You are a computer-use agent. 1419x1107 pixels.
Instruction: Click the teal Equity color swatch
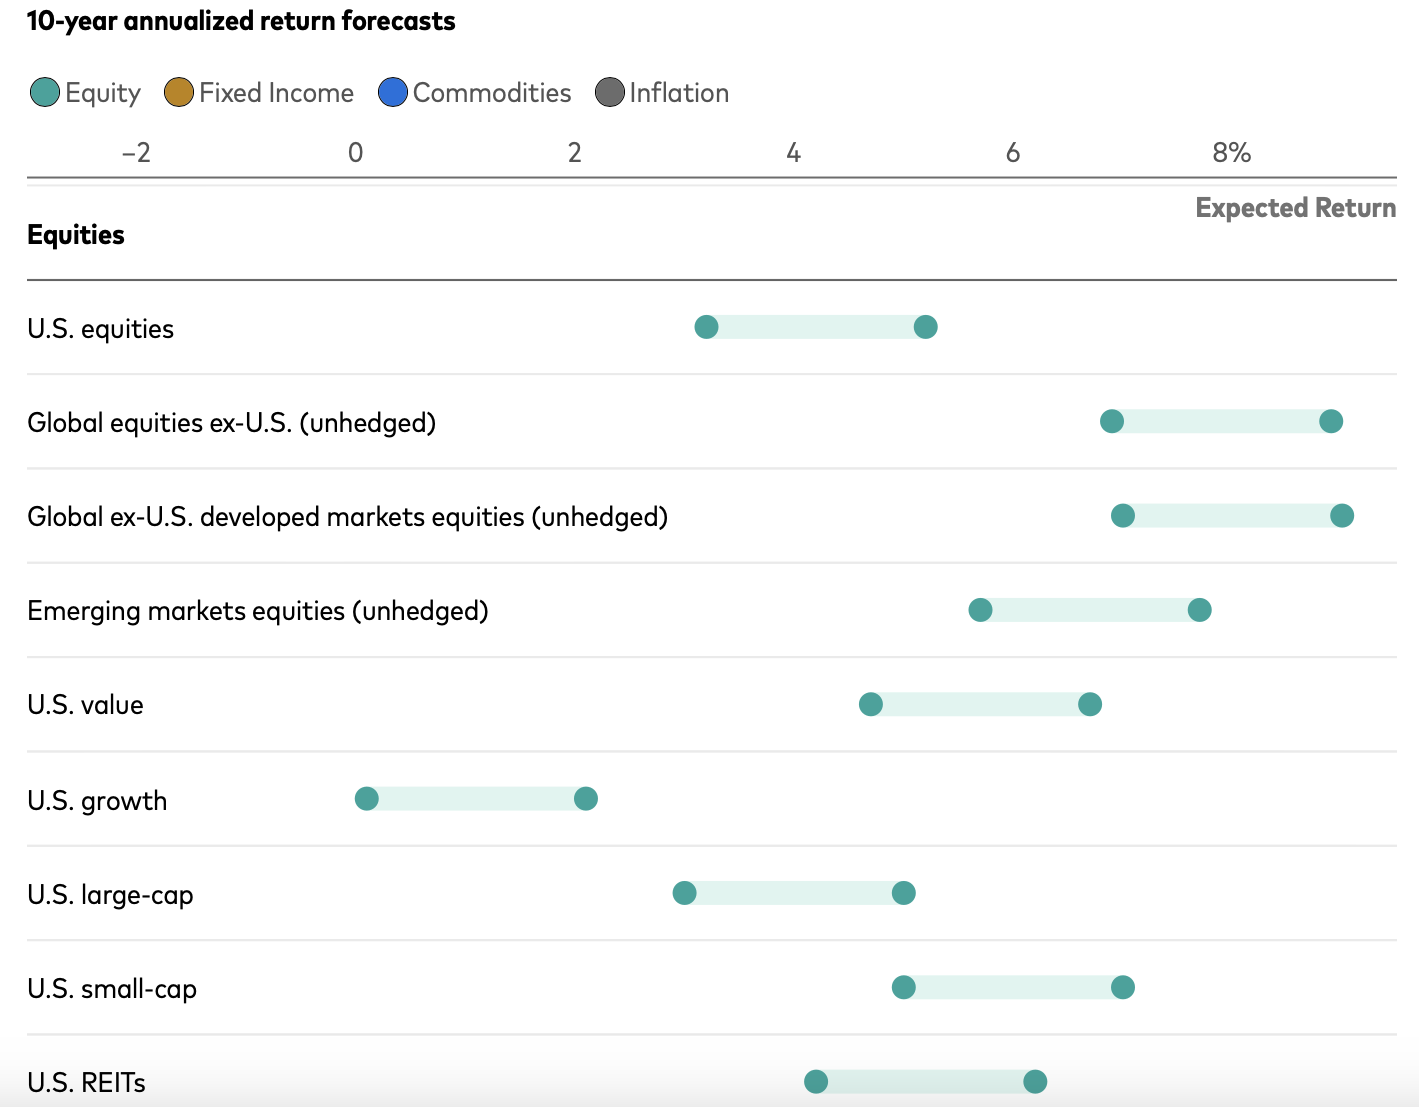pos(44,92)
